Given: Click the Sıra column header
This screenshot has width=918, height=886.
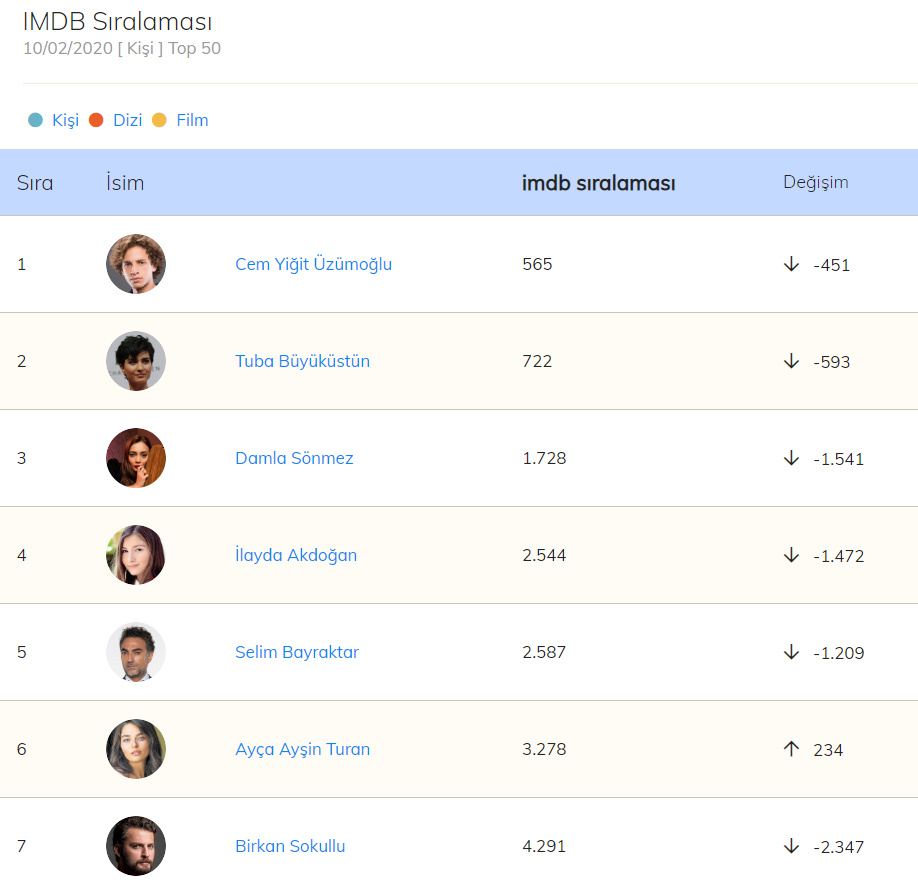Looking at the screenshot, I should 35,183.
